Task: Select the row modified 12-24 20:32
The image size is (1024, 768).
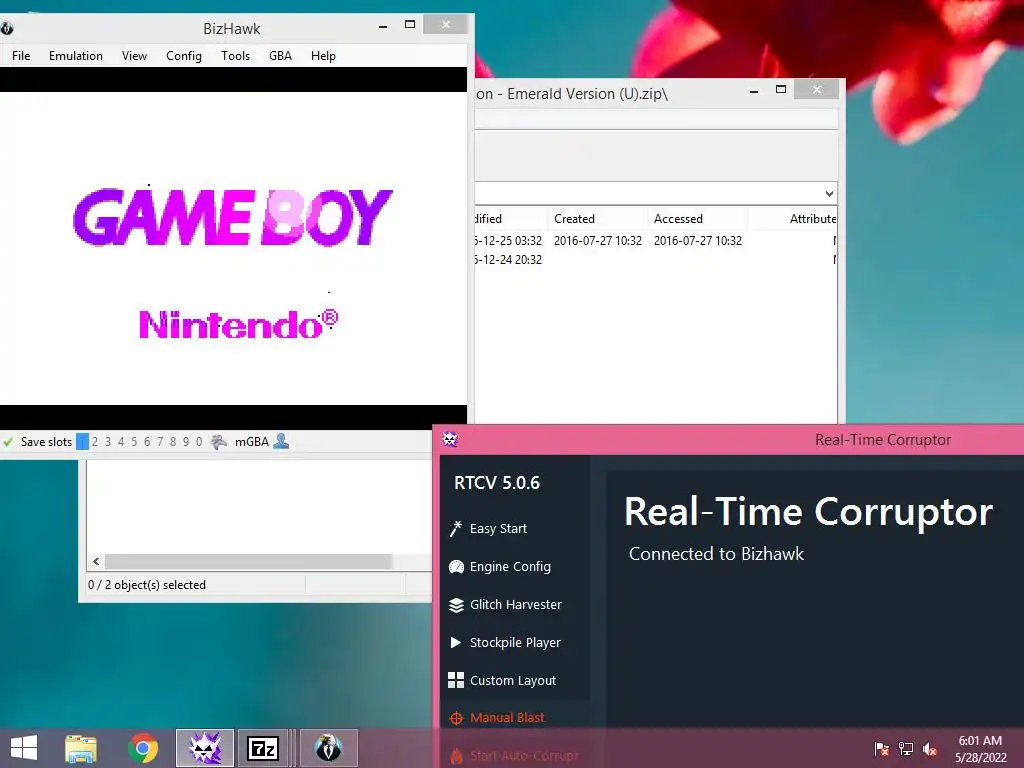Action: pyautogui.click(x=656, y=259)
